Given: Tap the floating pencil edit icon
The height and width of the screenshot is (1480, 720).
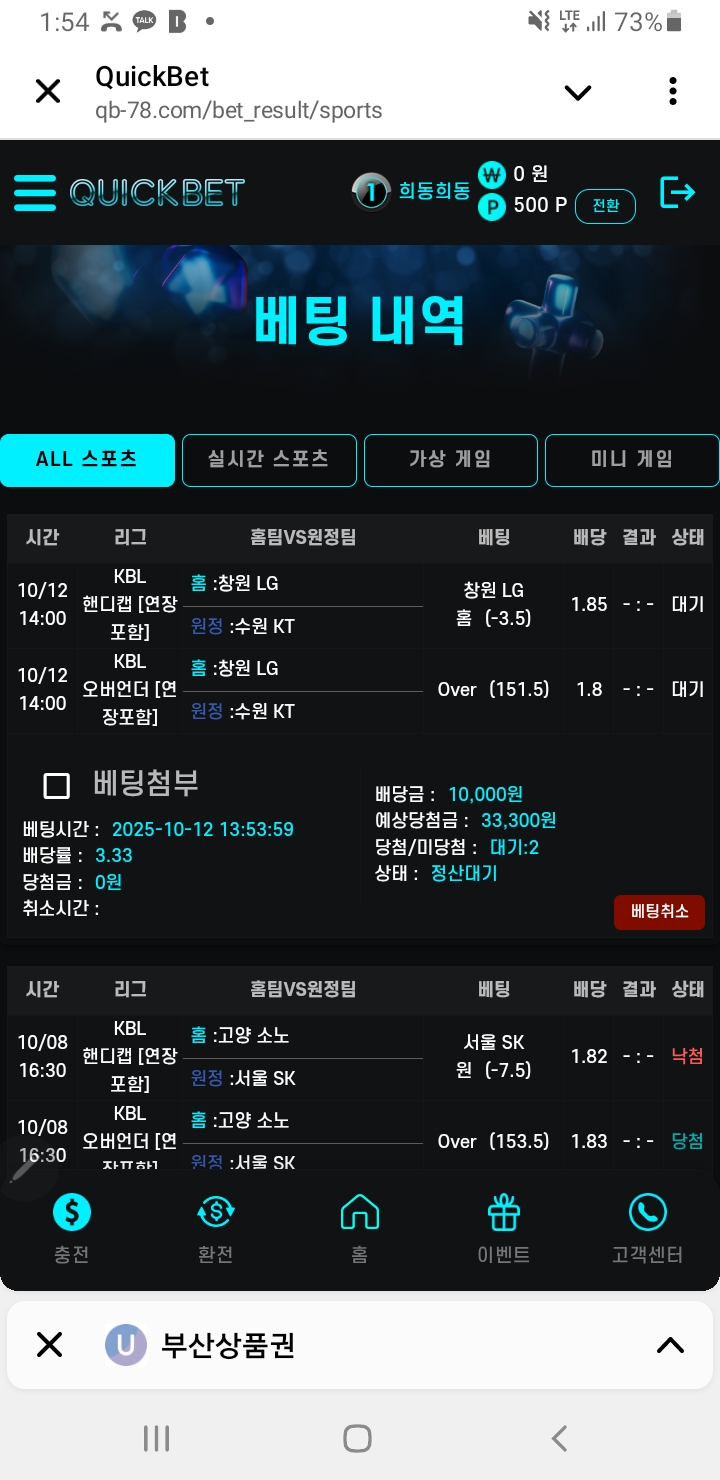Looking at the screenshot, I should click(24, 1168).
